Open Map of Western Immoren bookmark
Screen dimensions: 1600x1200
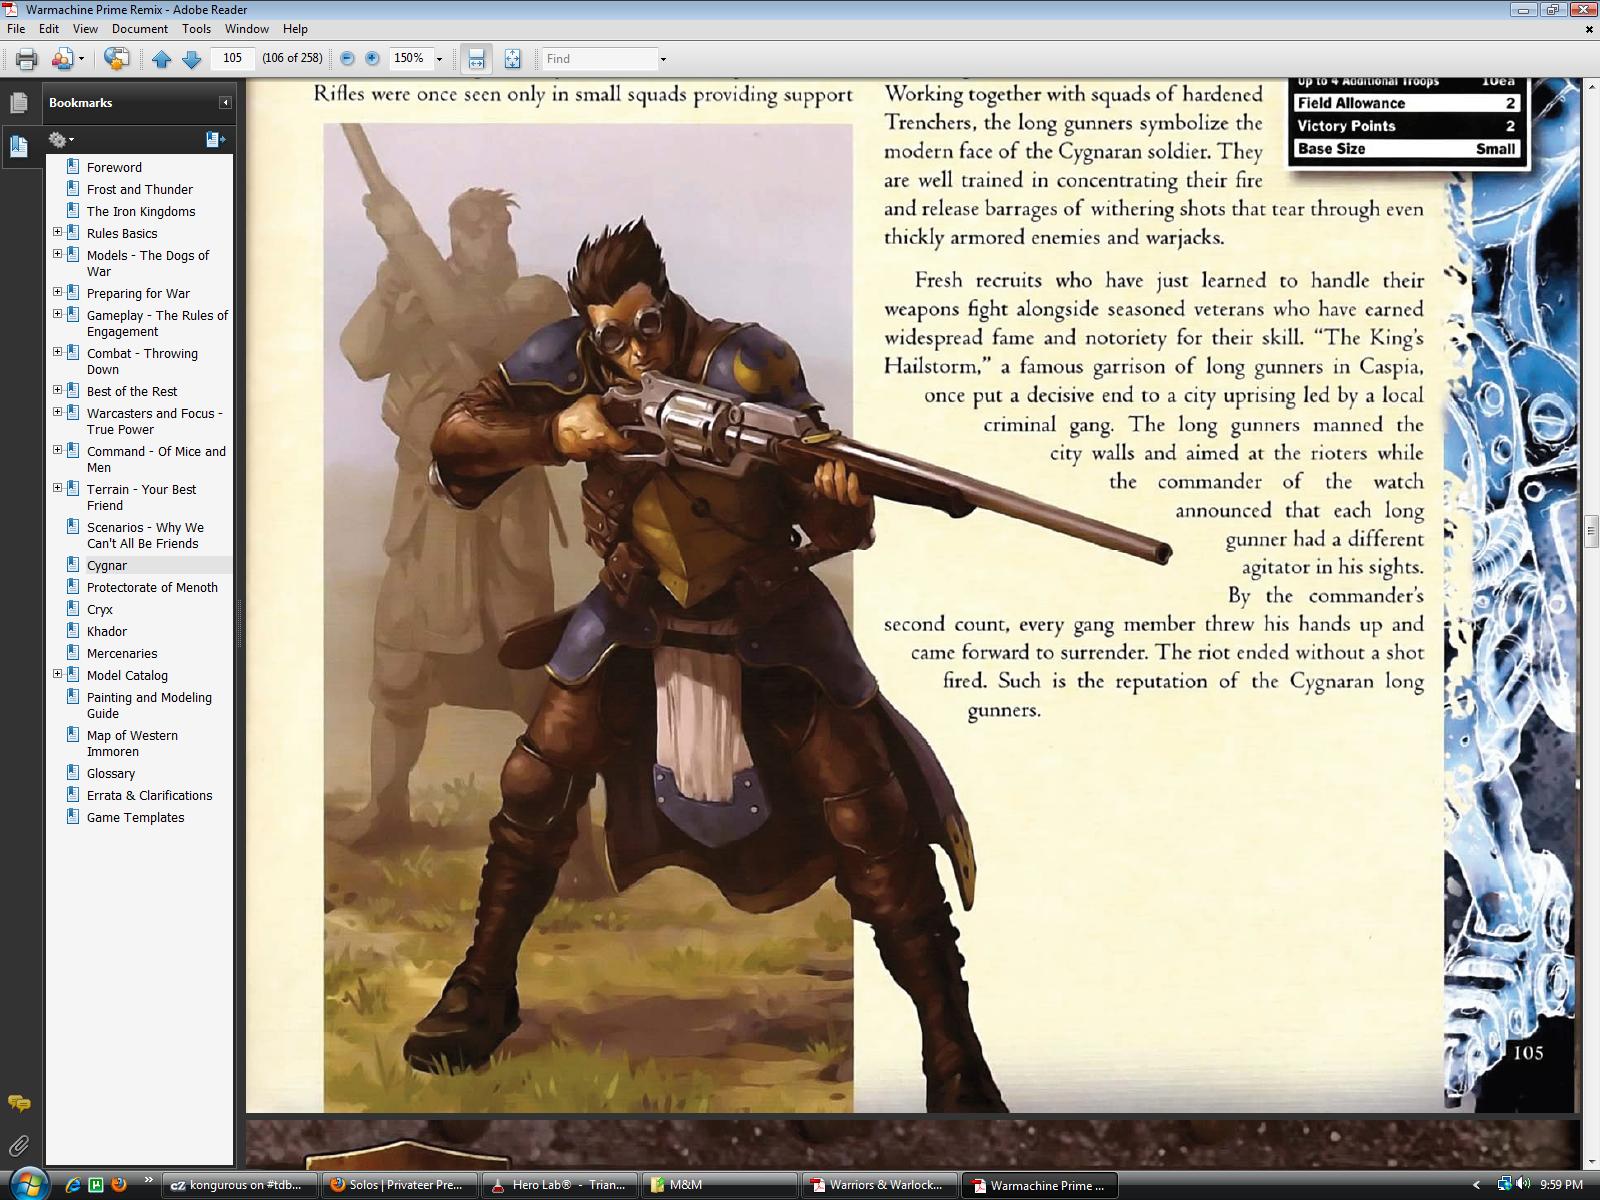132,744
